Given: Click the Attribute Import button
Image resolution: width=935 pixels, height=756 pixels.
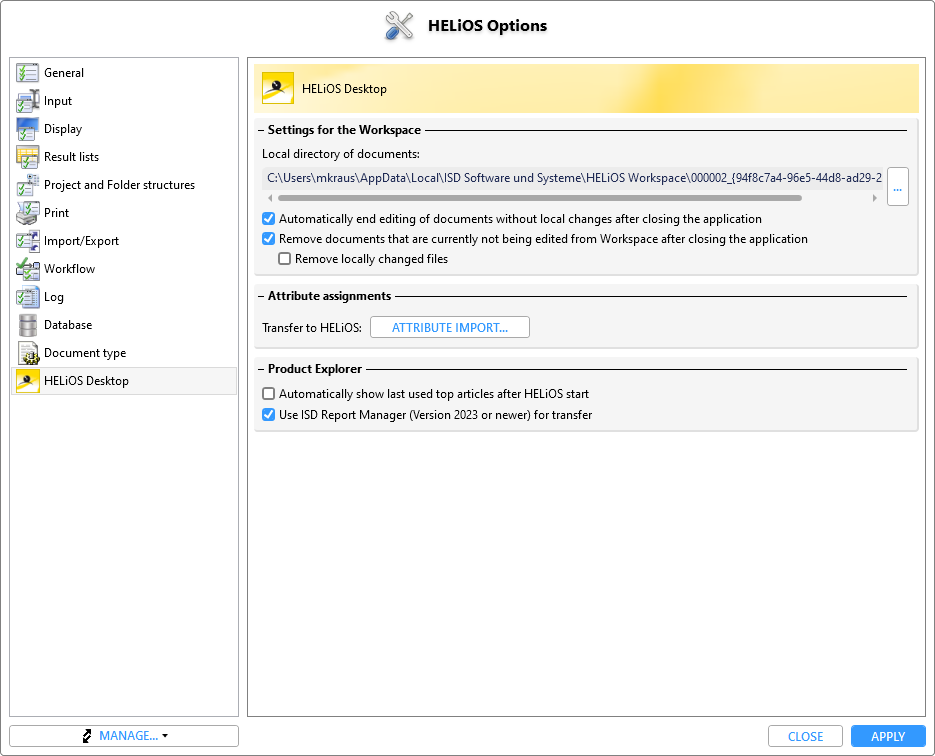Looking at the screenshot, I should click(x=450, y=327).
